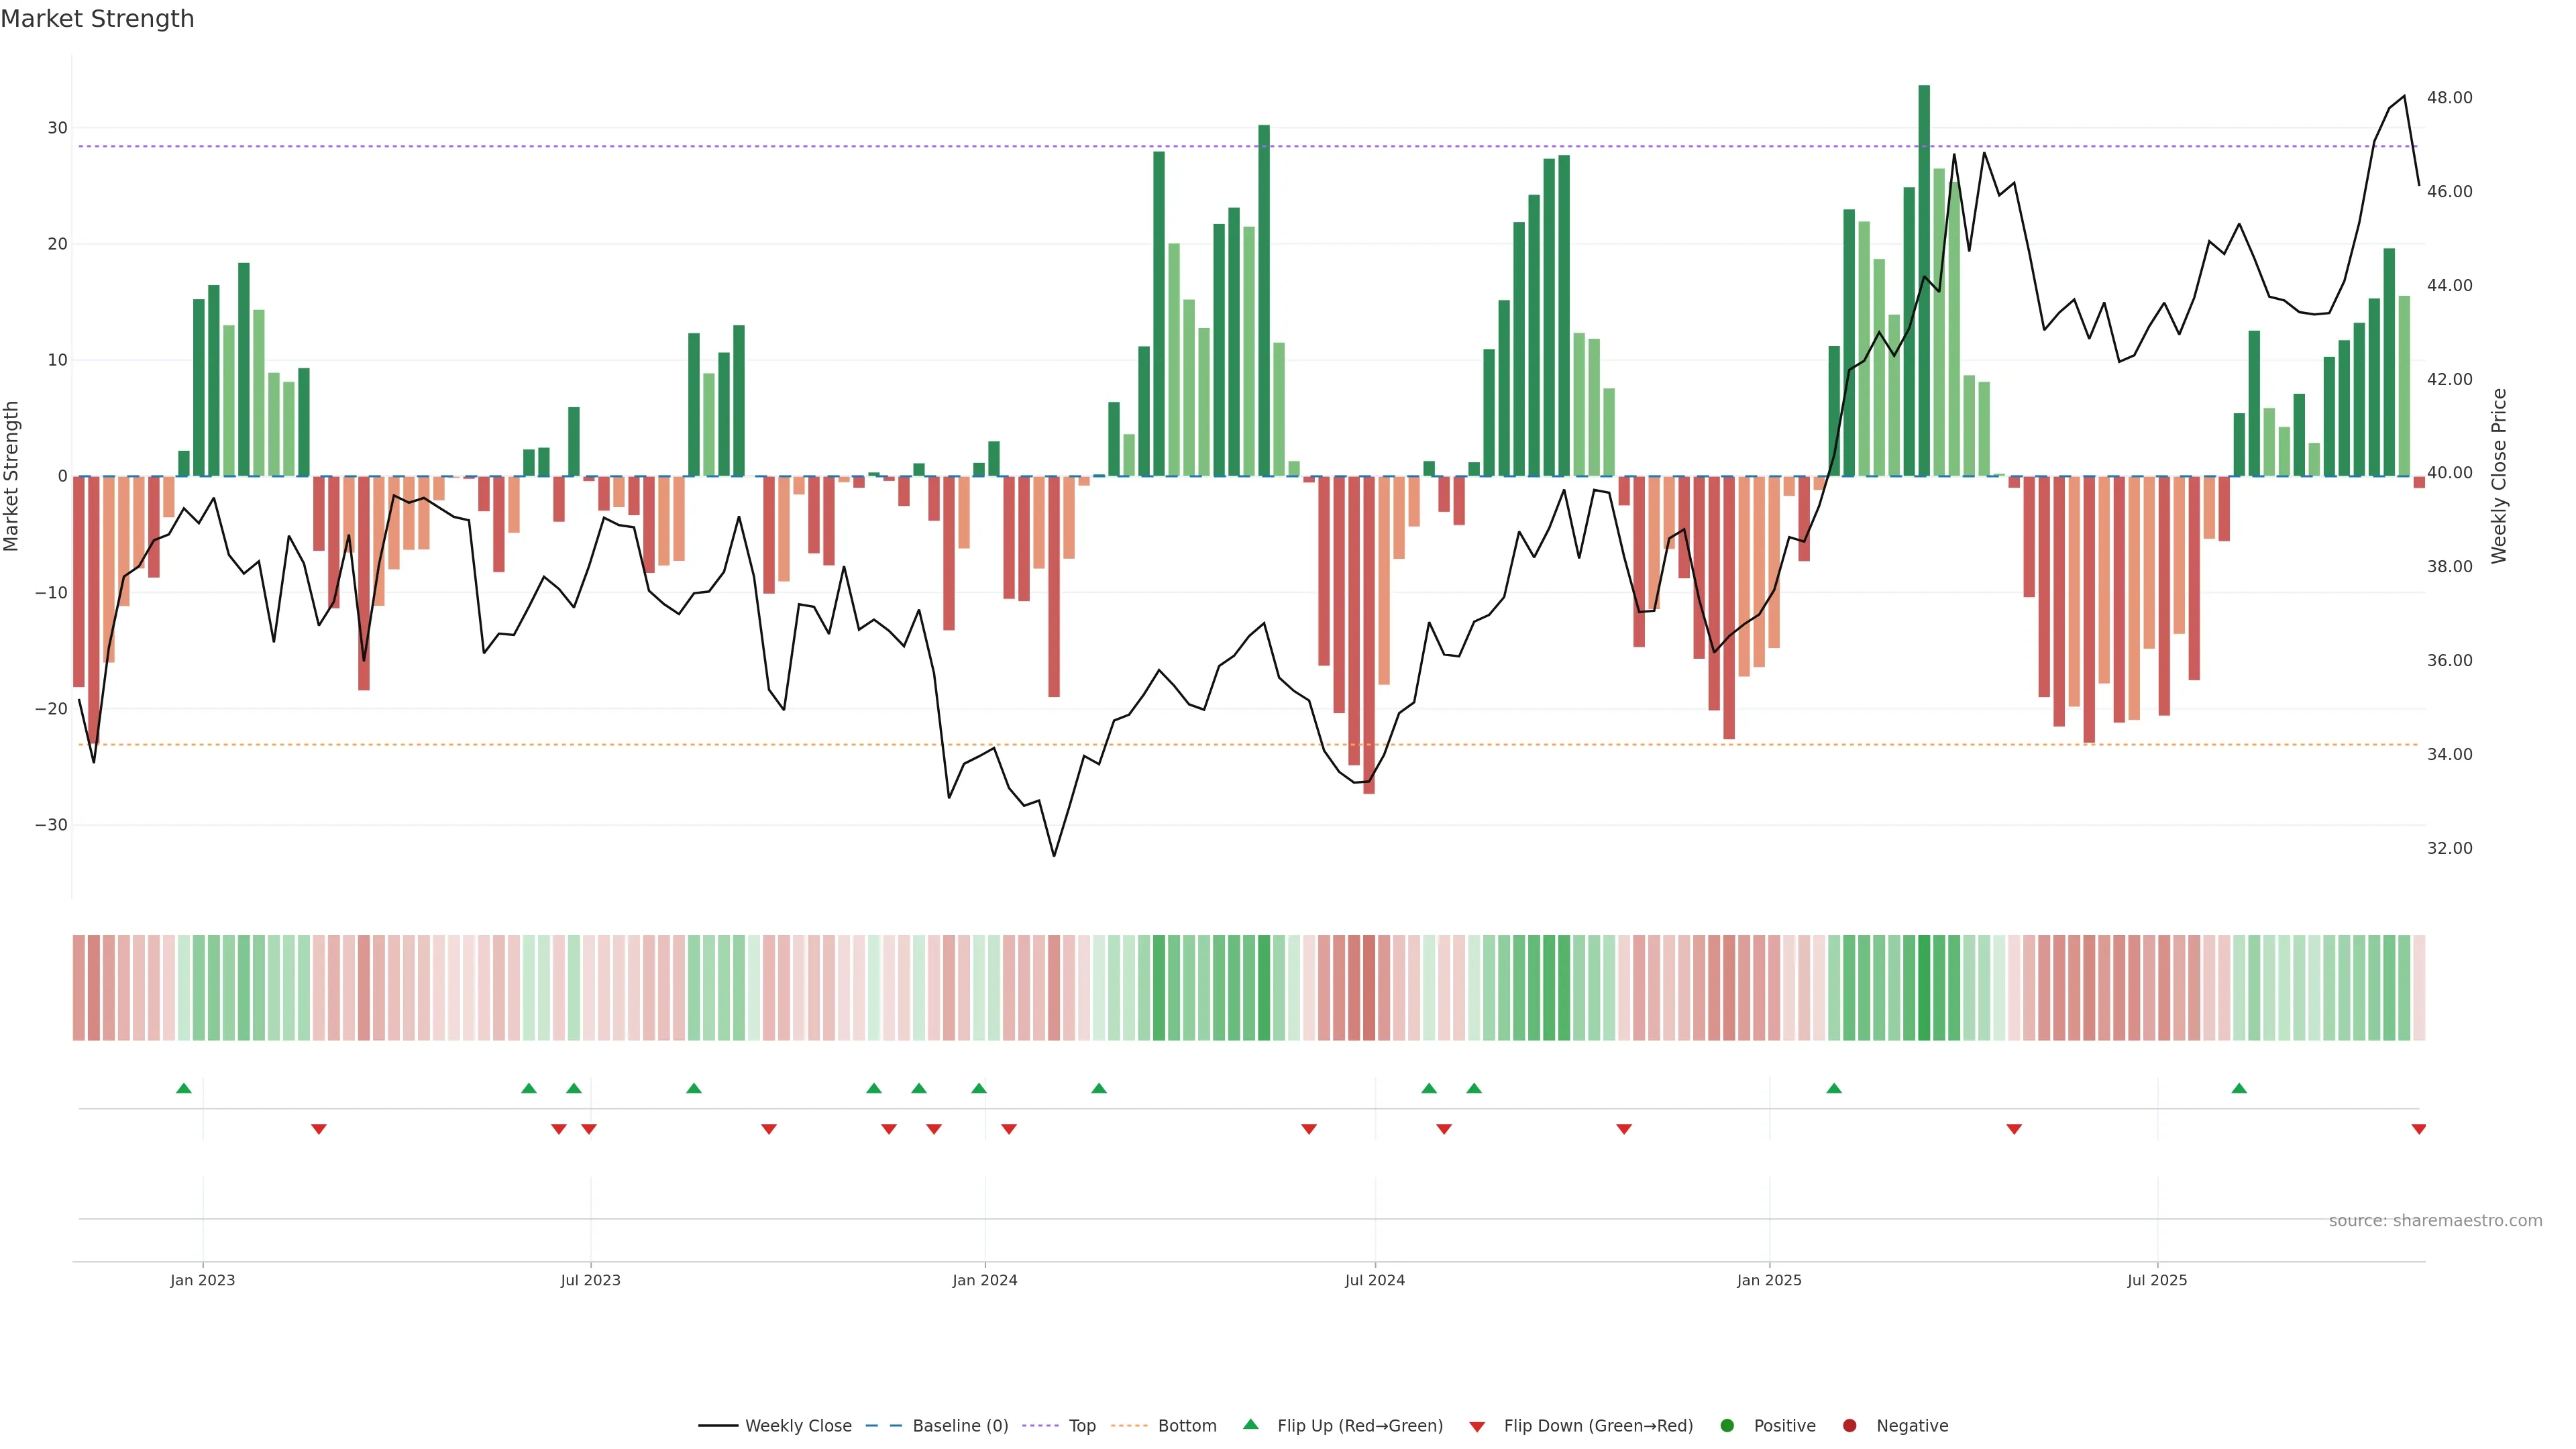Click the green Positive legend circle
This screenshot has width=2576, height=1449.
1727,1425
